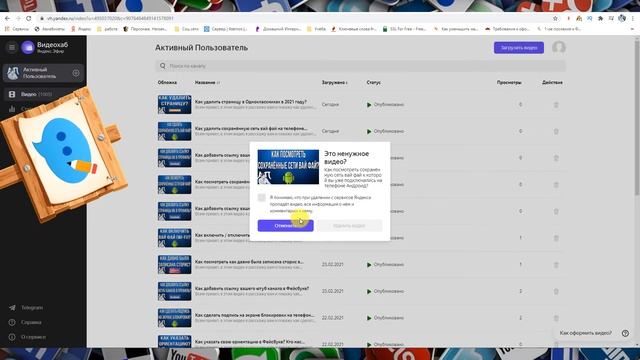Image resolution: width=640 pixels, height=360 pixels.
Task: Open title Как сделать подпись на экране блокировки
Action: tap(255, 315)
